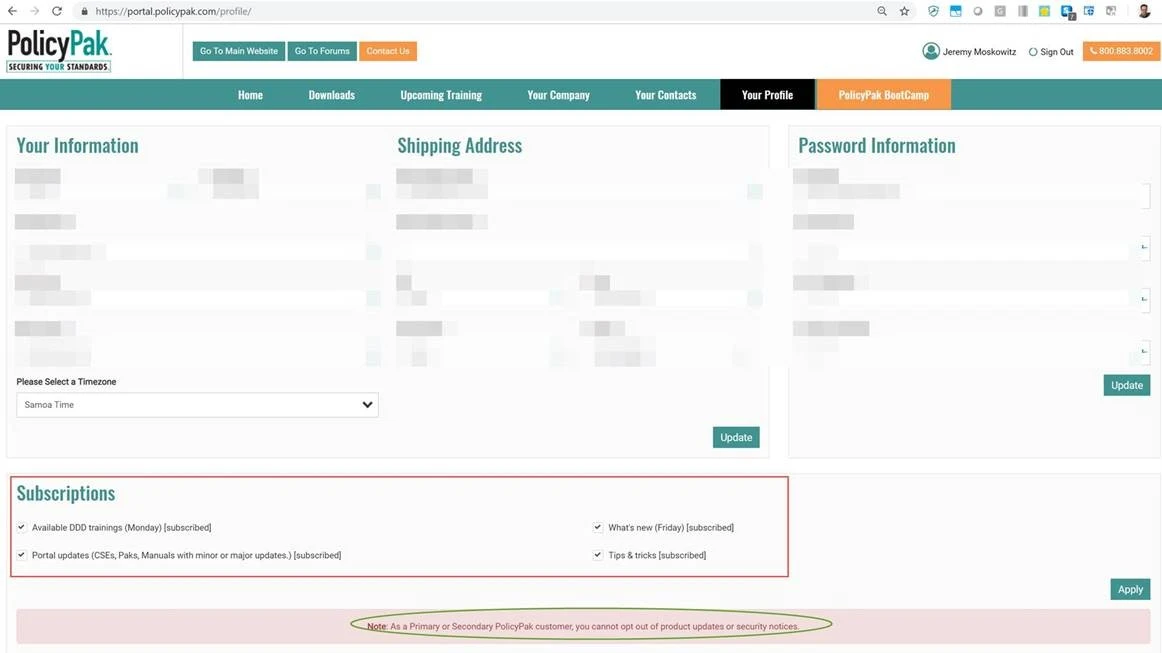This screenshot has height=653, width=1162.
Task: Toggle the Portal updates subscription checkbox
Action: tap(22, 555)
